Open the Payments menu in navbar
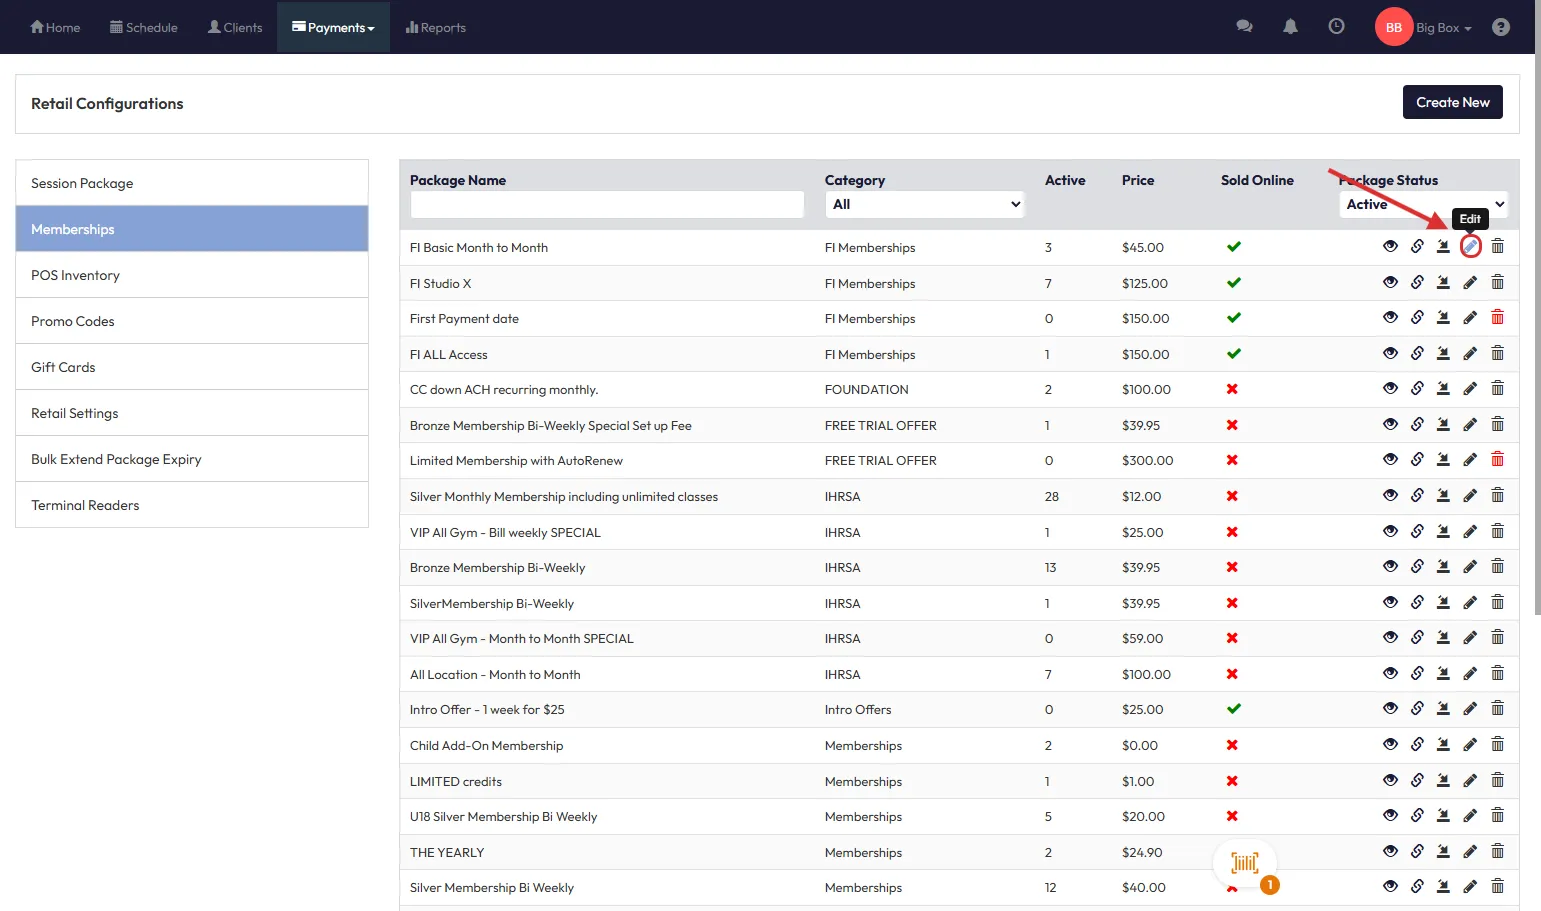Viewport: 1541px width, 911px height. 333,28
